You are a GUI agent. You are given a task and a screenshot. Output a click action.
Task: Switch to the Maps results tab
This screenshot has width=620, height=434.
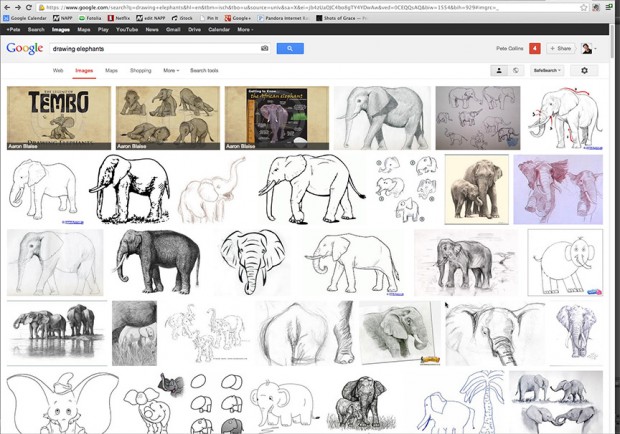111,70
